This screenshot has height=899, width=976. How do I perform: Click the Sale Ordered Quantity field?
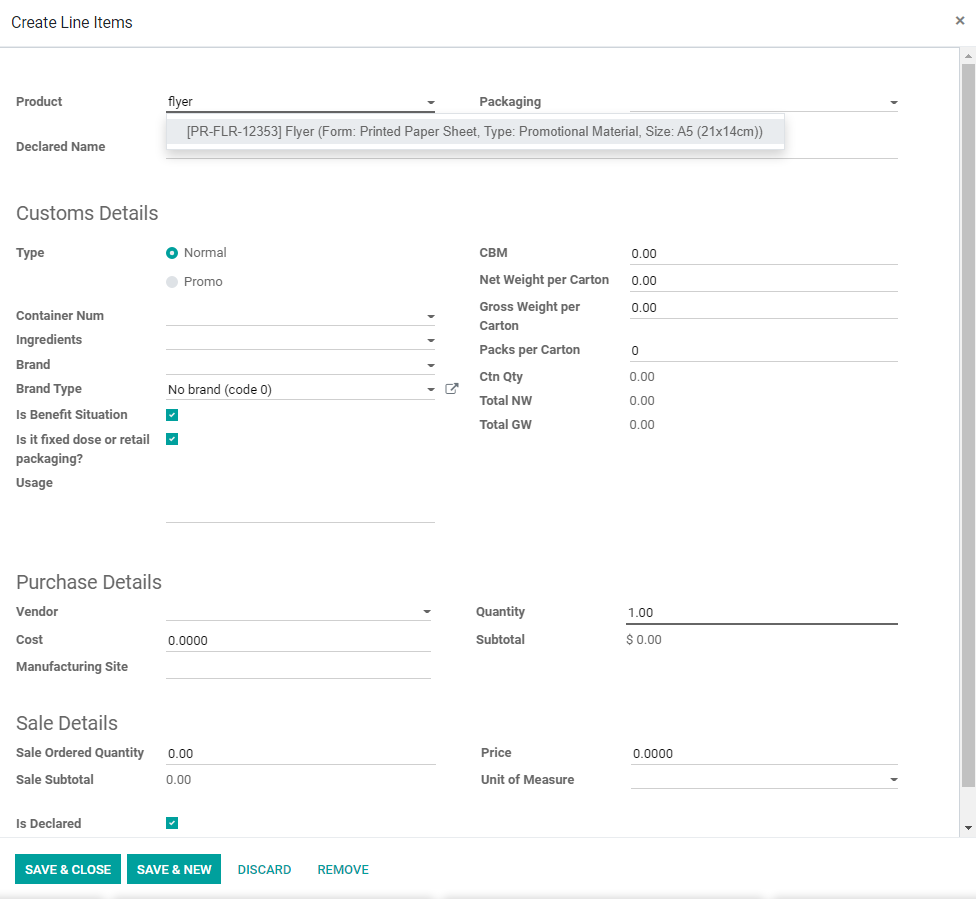[301, 753]
